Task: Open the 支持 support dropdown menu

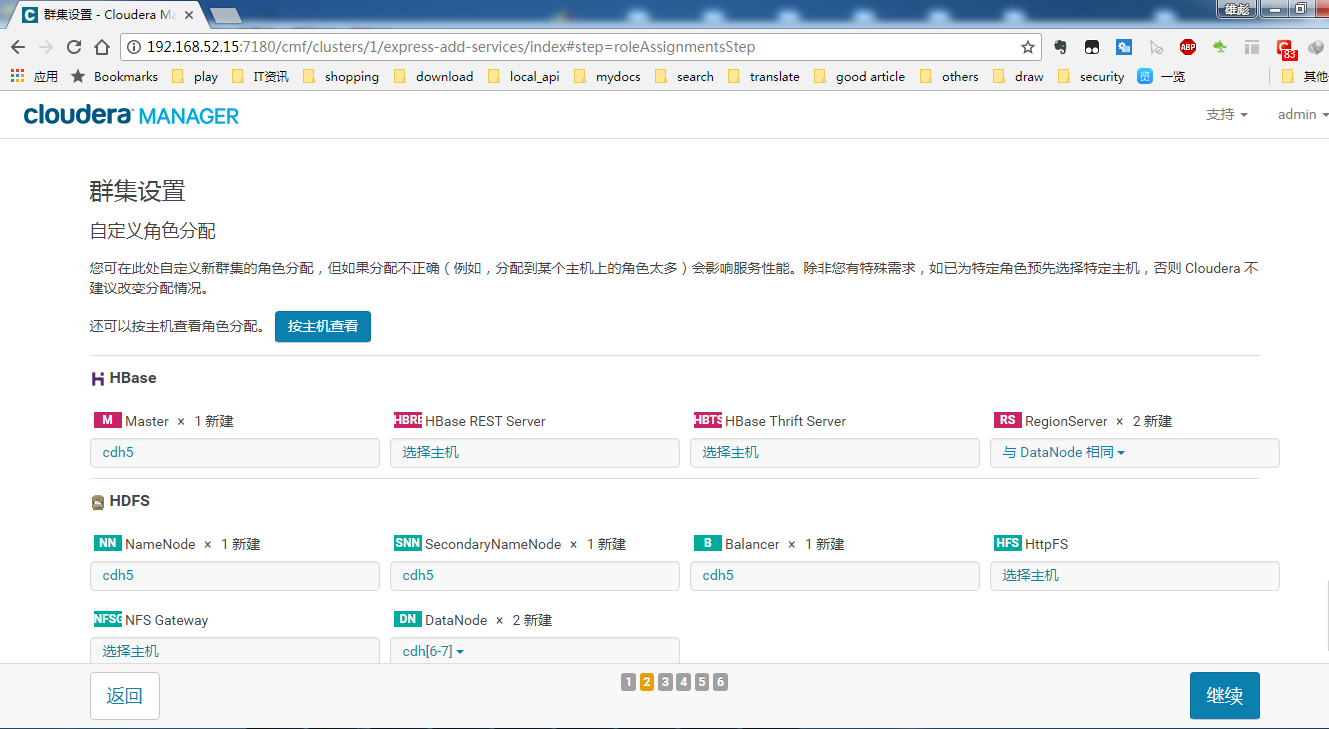Action: [1227, 114]
